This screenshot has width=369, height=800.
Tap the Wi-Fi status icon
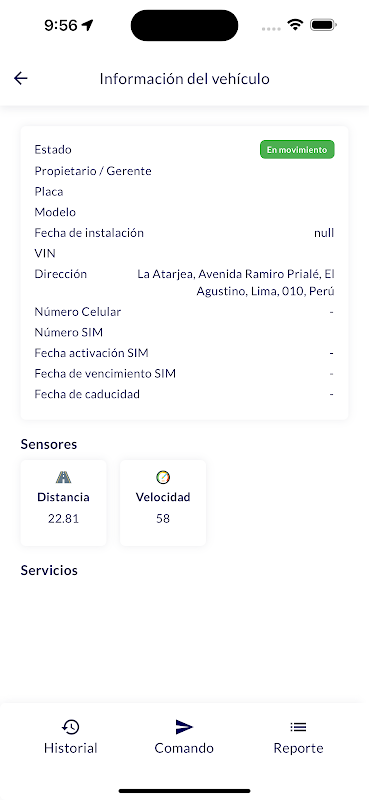pos(295,24)
